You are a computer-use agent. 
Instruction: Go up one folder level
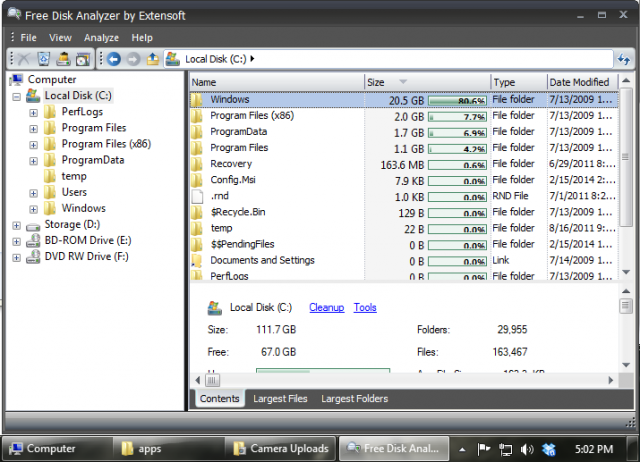(153, 59)
